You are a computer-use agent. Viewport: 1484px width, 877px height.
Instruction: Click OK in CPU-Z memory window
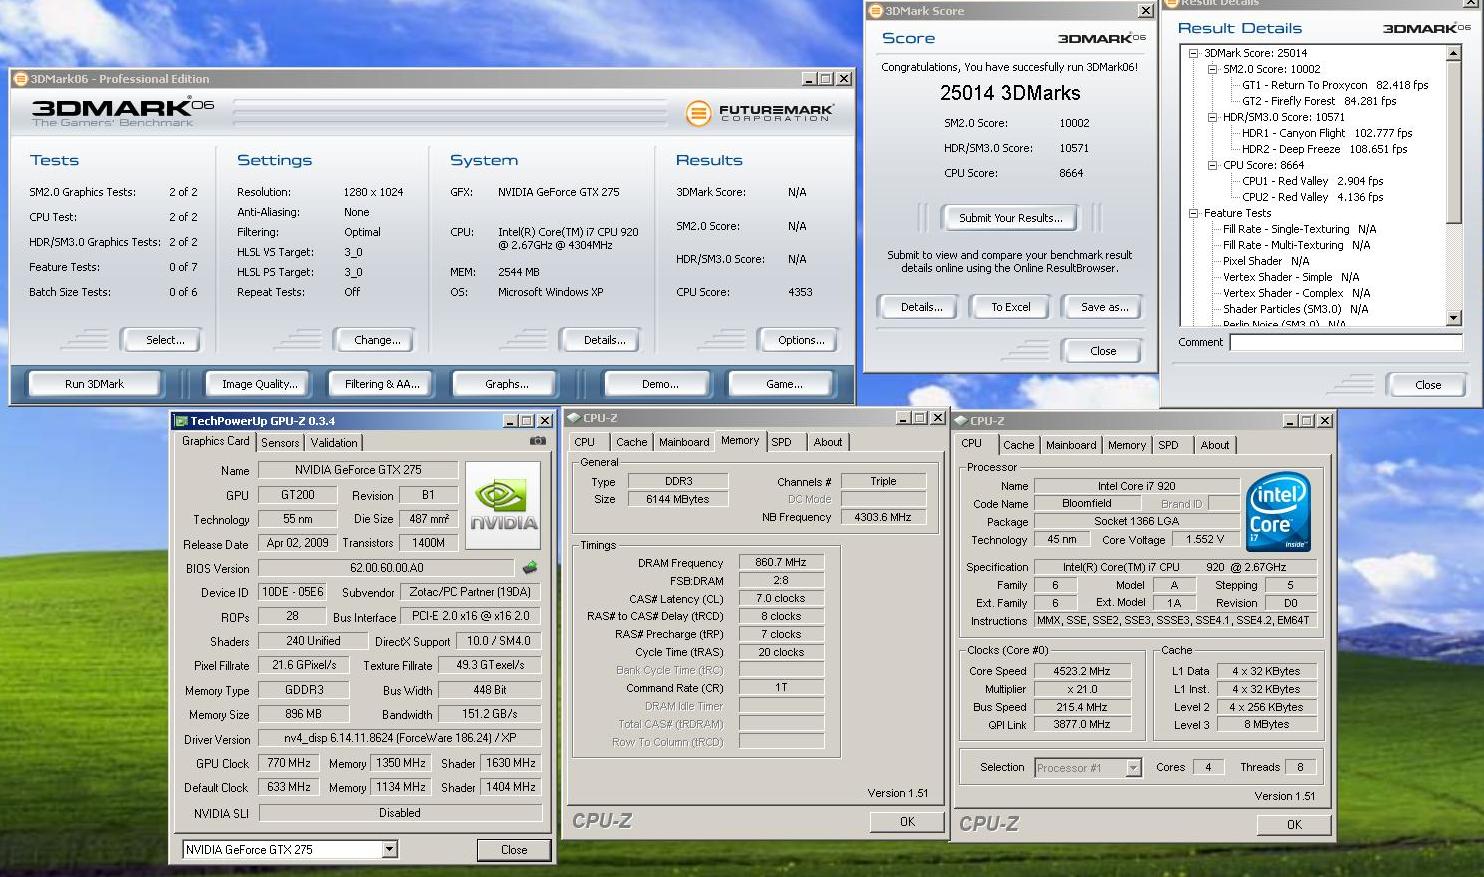click(907, 822)
